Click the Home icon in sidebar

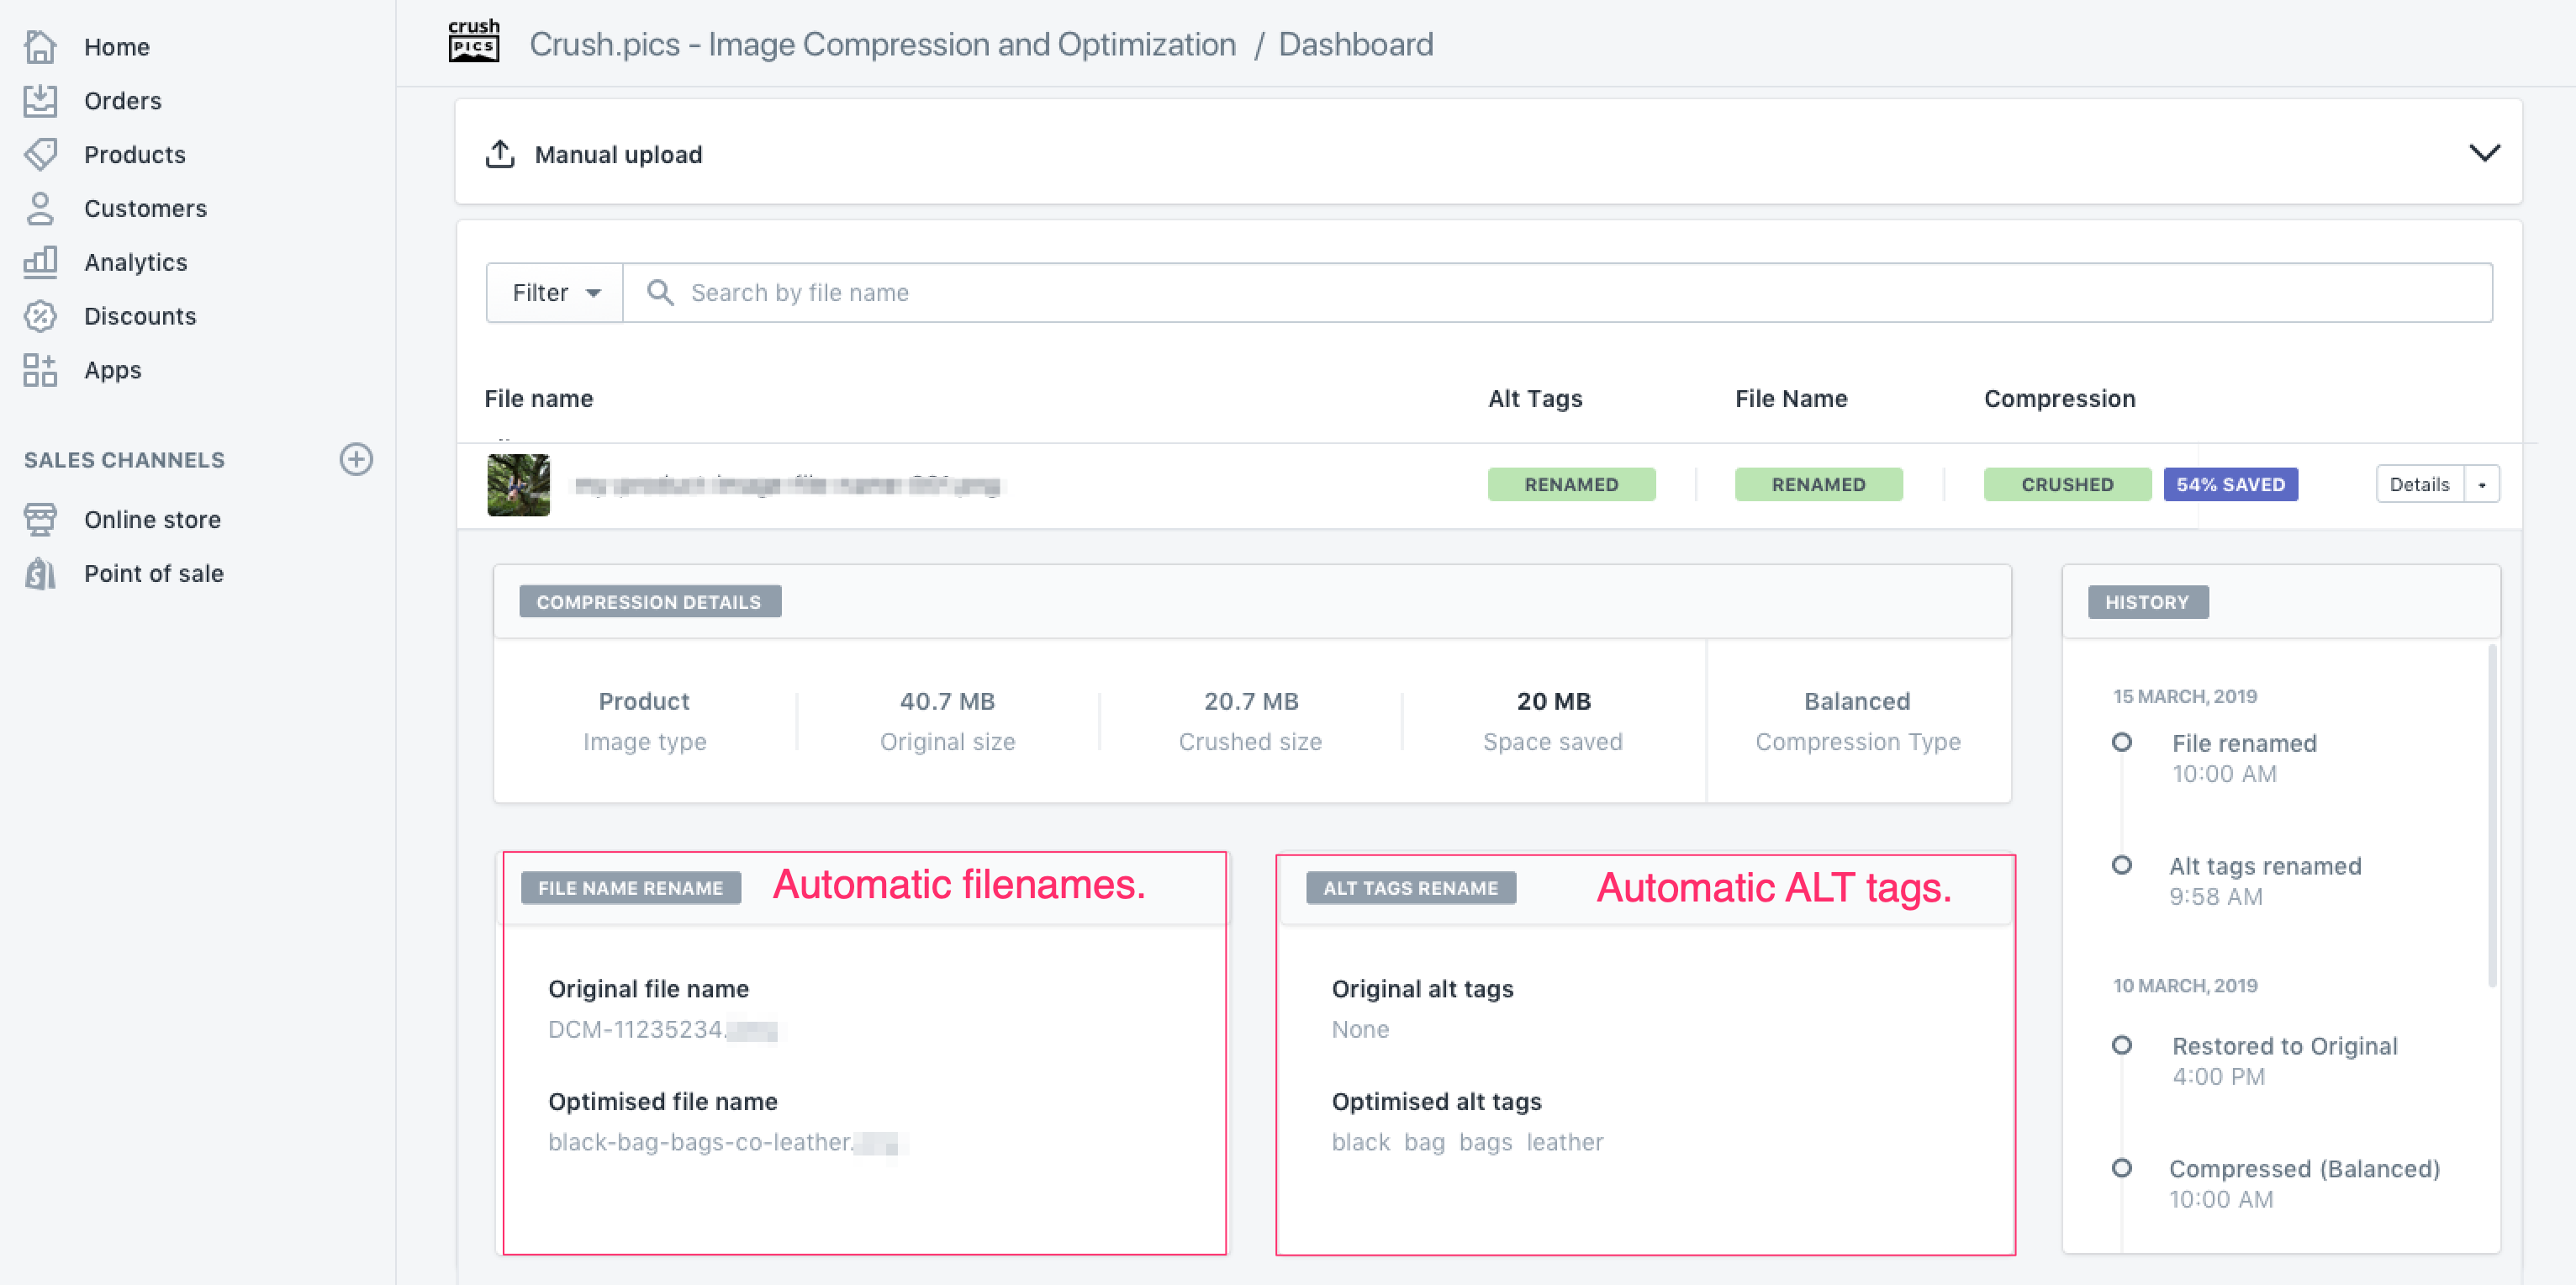pos(40,47)
